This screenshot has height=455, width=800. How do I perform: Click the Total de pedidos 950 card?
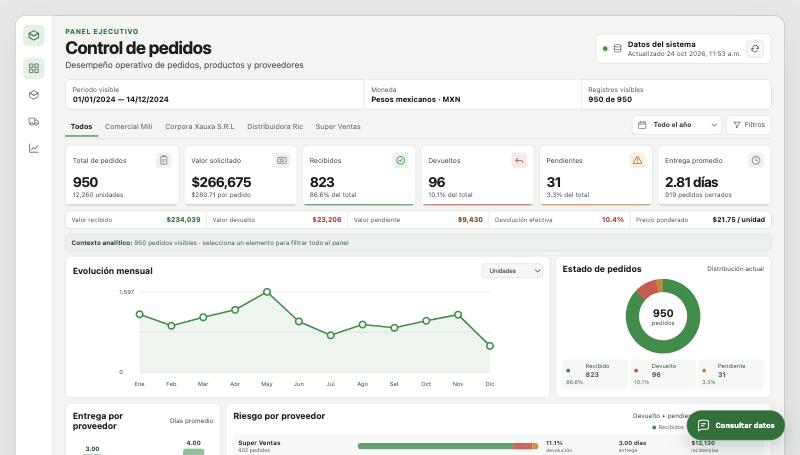(122, 175)
